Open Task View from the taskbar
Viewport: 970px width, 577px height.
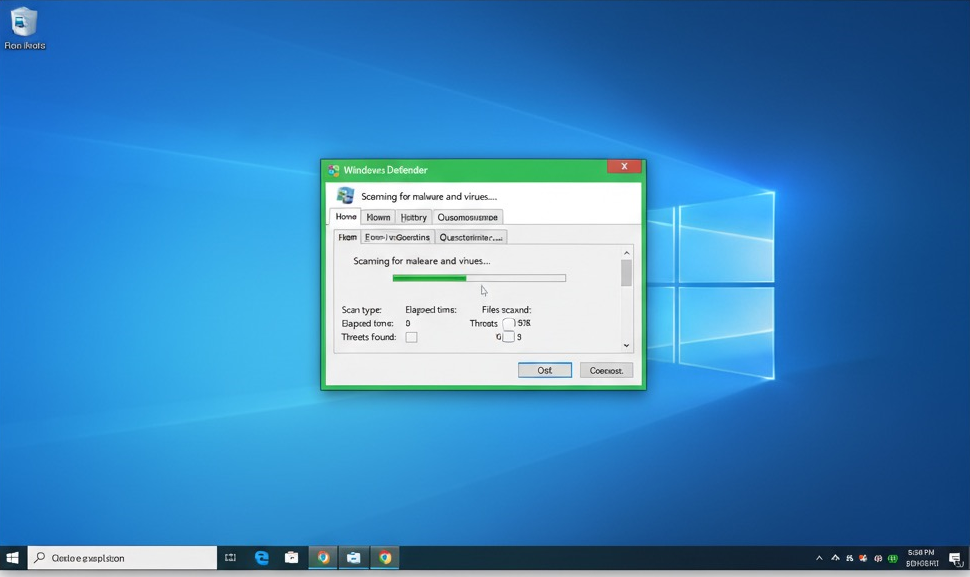click(x=230, y=558)
